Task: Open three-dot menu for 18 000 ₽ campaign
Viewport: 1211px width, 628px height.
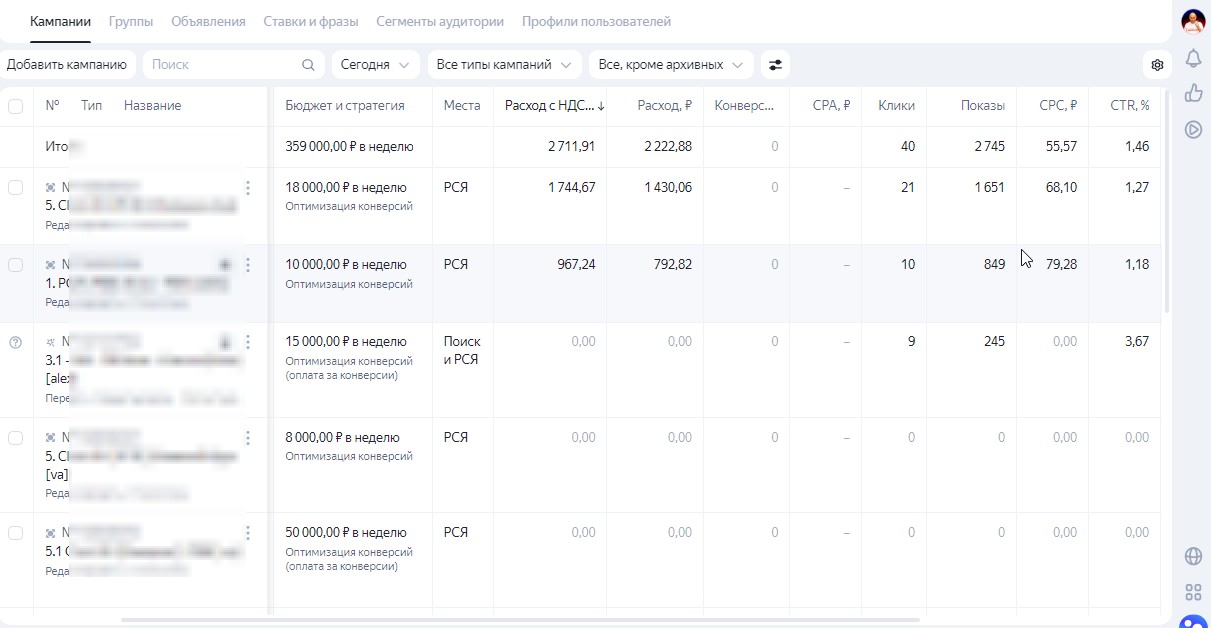Action: pos(248,188)
